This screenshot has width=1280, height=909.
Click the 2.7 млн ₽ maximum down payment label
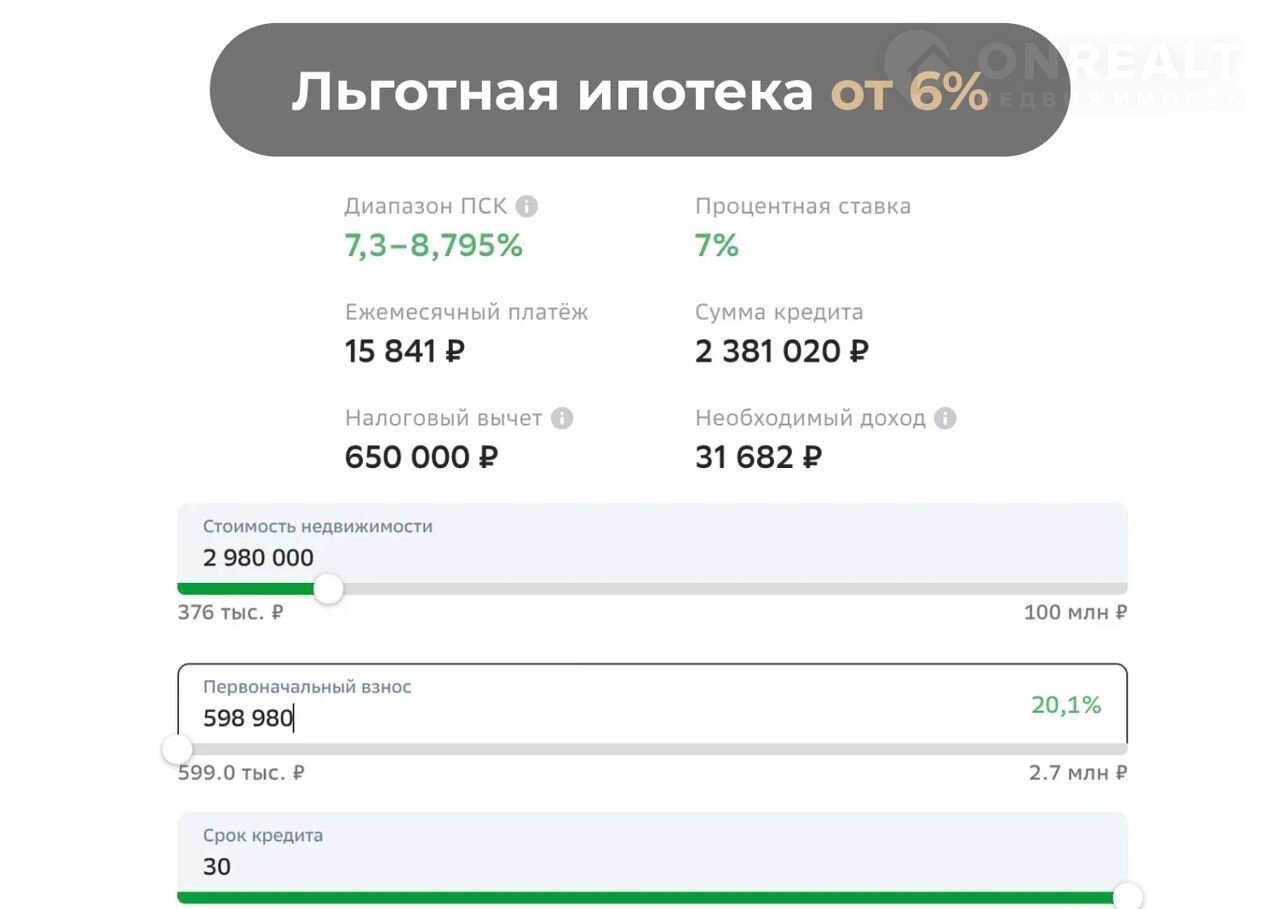click(x=1078, y=773)
